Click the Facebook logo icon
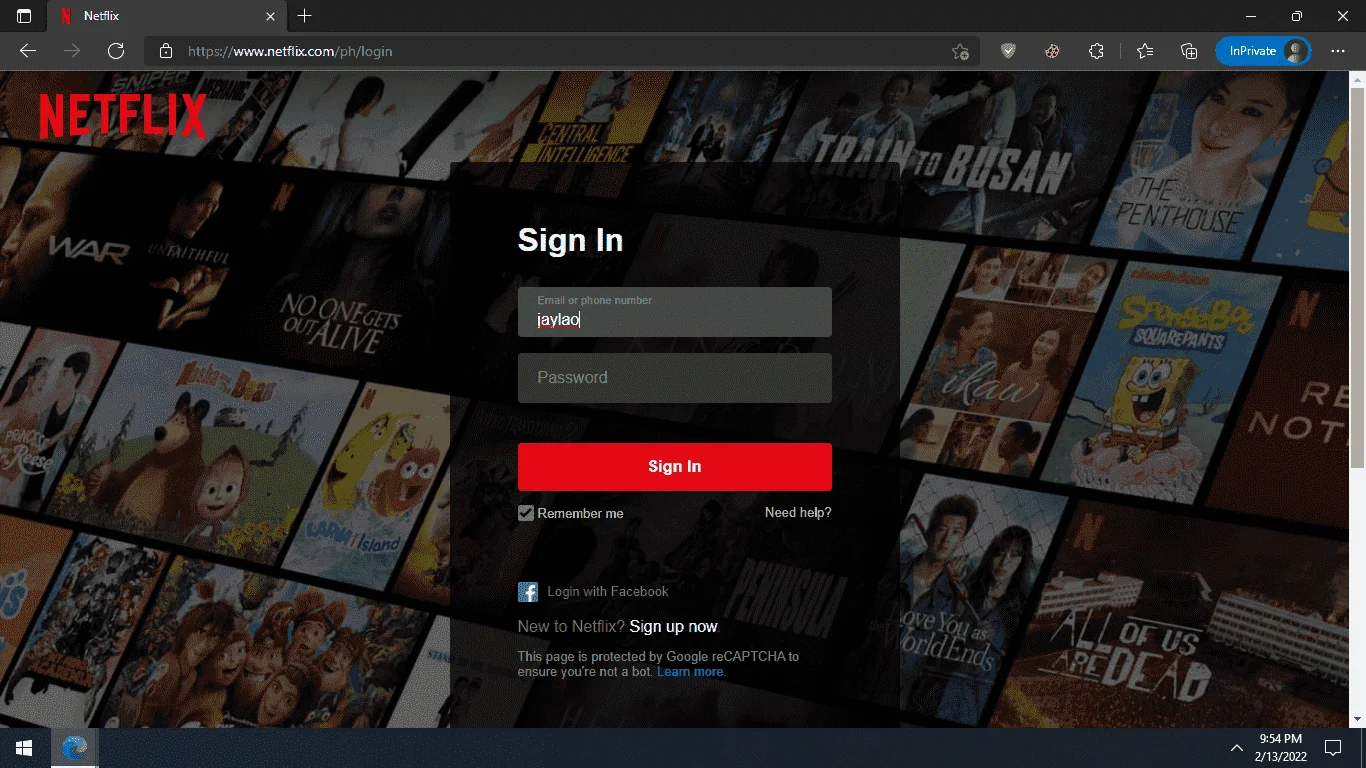The height and width of the screenshot is (768, 1366). click(x=528, y=592)
